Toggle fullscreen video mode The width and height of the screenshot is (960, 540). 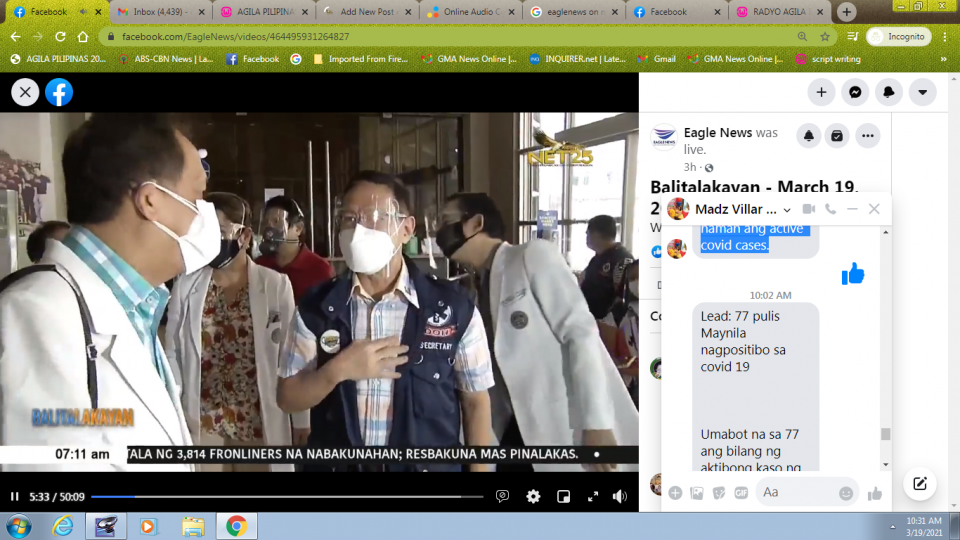tap(592, 496)
